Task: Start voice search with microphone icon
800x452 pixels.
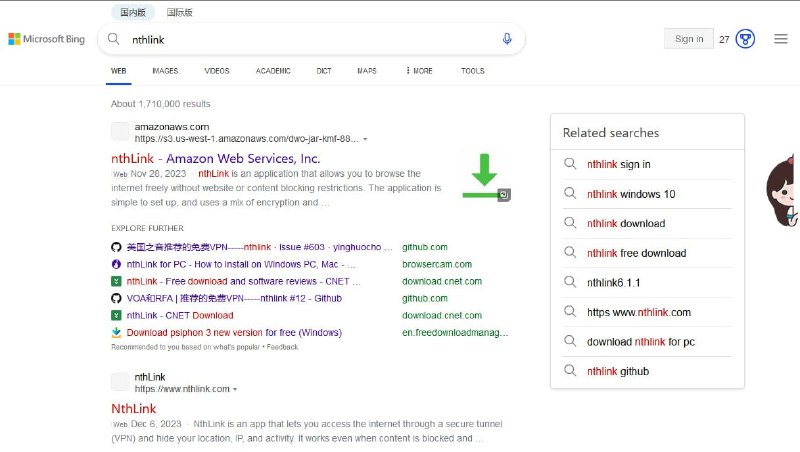Action: pos(507,39)
